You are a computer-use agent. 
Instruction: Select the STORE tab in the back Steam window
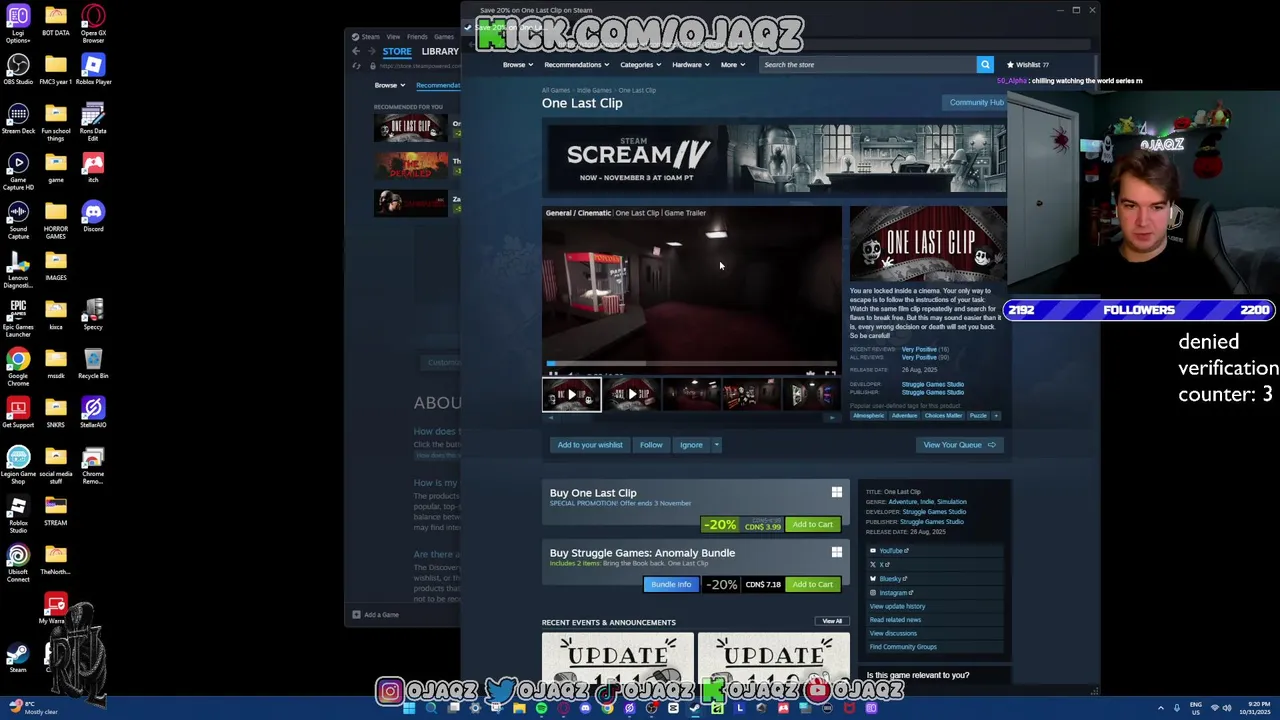397,51
